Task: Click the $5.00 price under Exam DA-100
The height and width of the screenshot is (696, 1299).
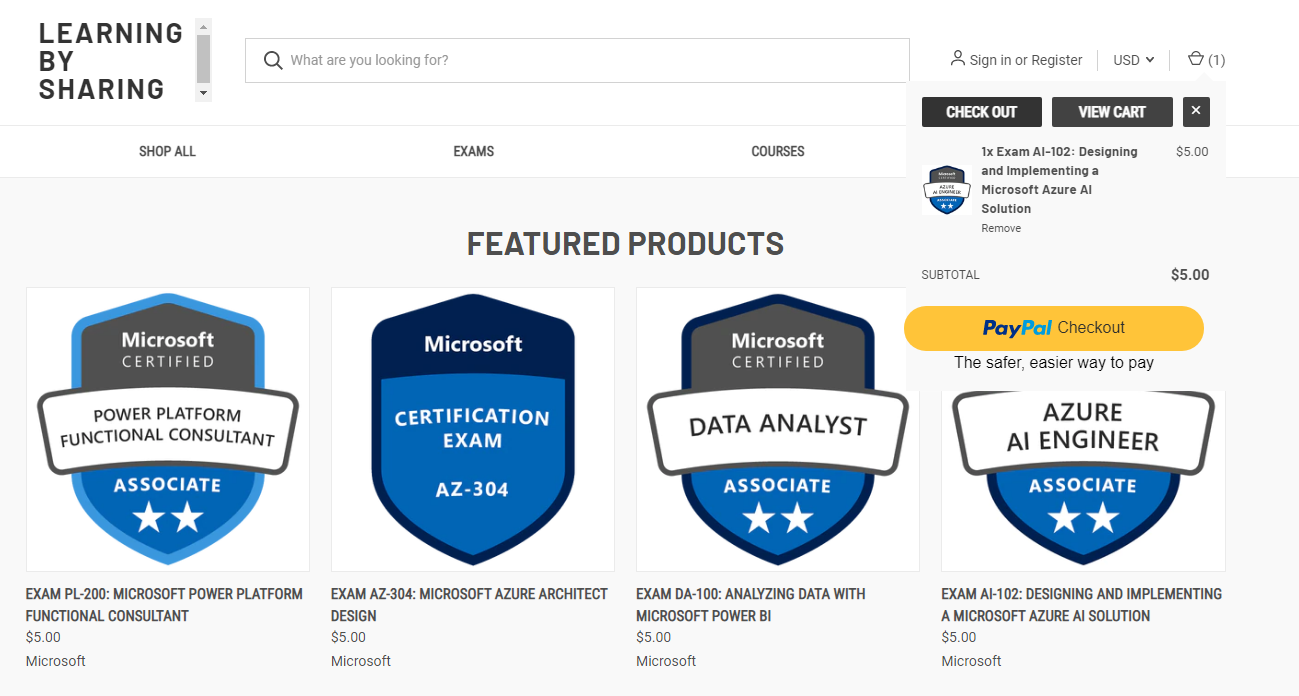Action: tap(653, 637)
